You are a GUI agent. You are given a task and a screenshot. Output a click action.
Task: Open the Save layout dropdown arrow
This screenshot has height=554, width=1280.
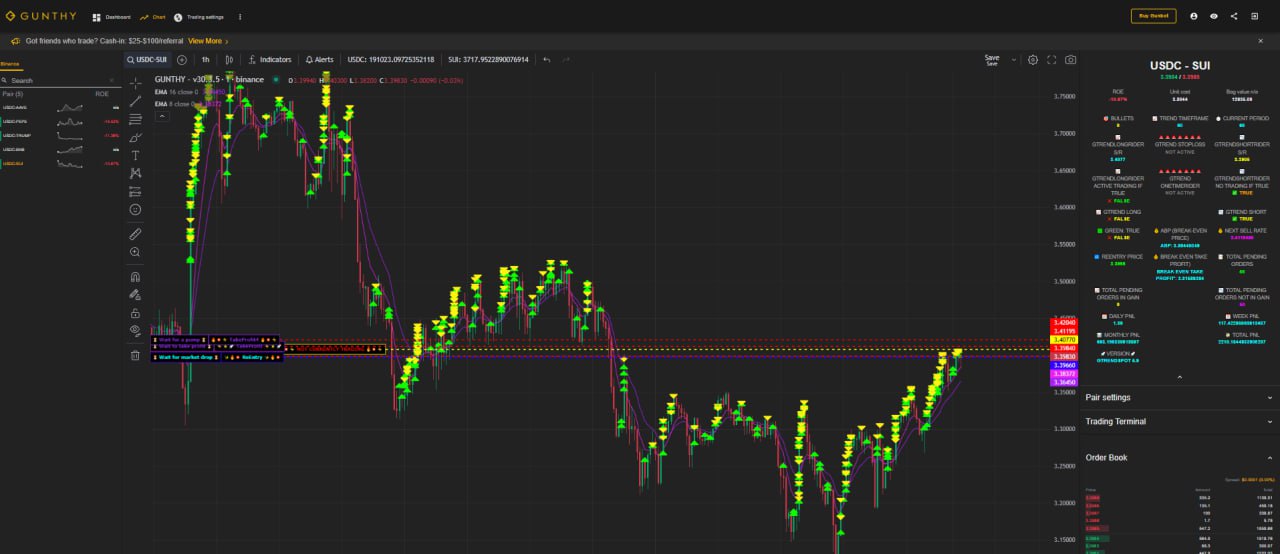pos(1014,59)
